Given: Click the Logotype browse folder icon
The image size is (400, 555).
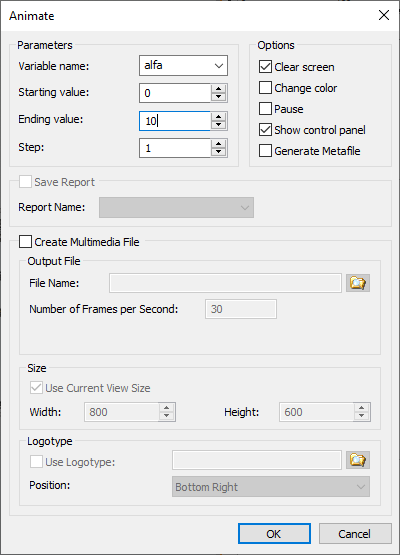Looking at the screenshot, I should tap(358, 460).
